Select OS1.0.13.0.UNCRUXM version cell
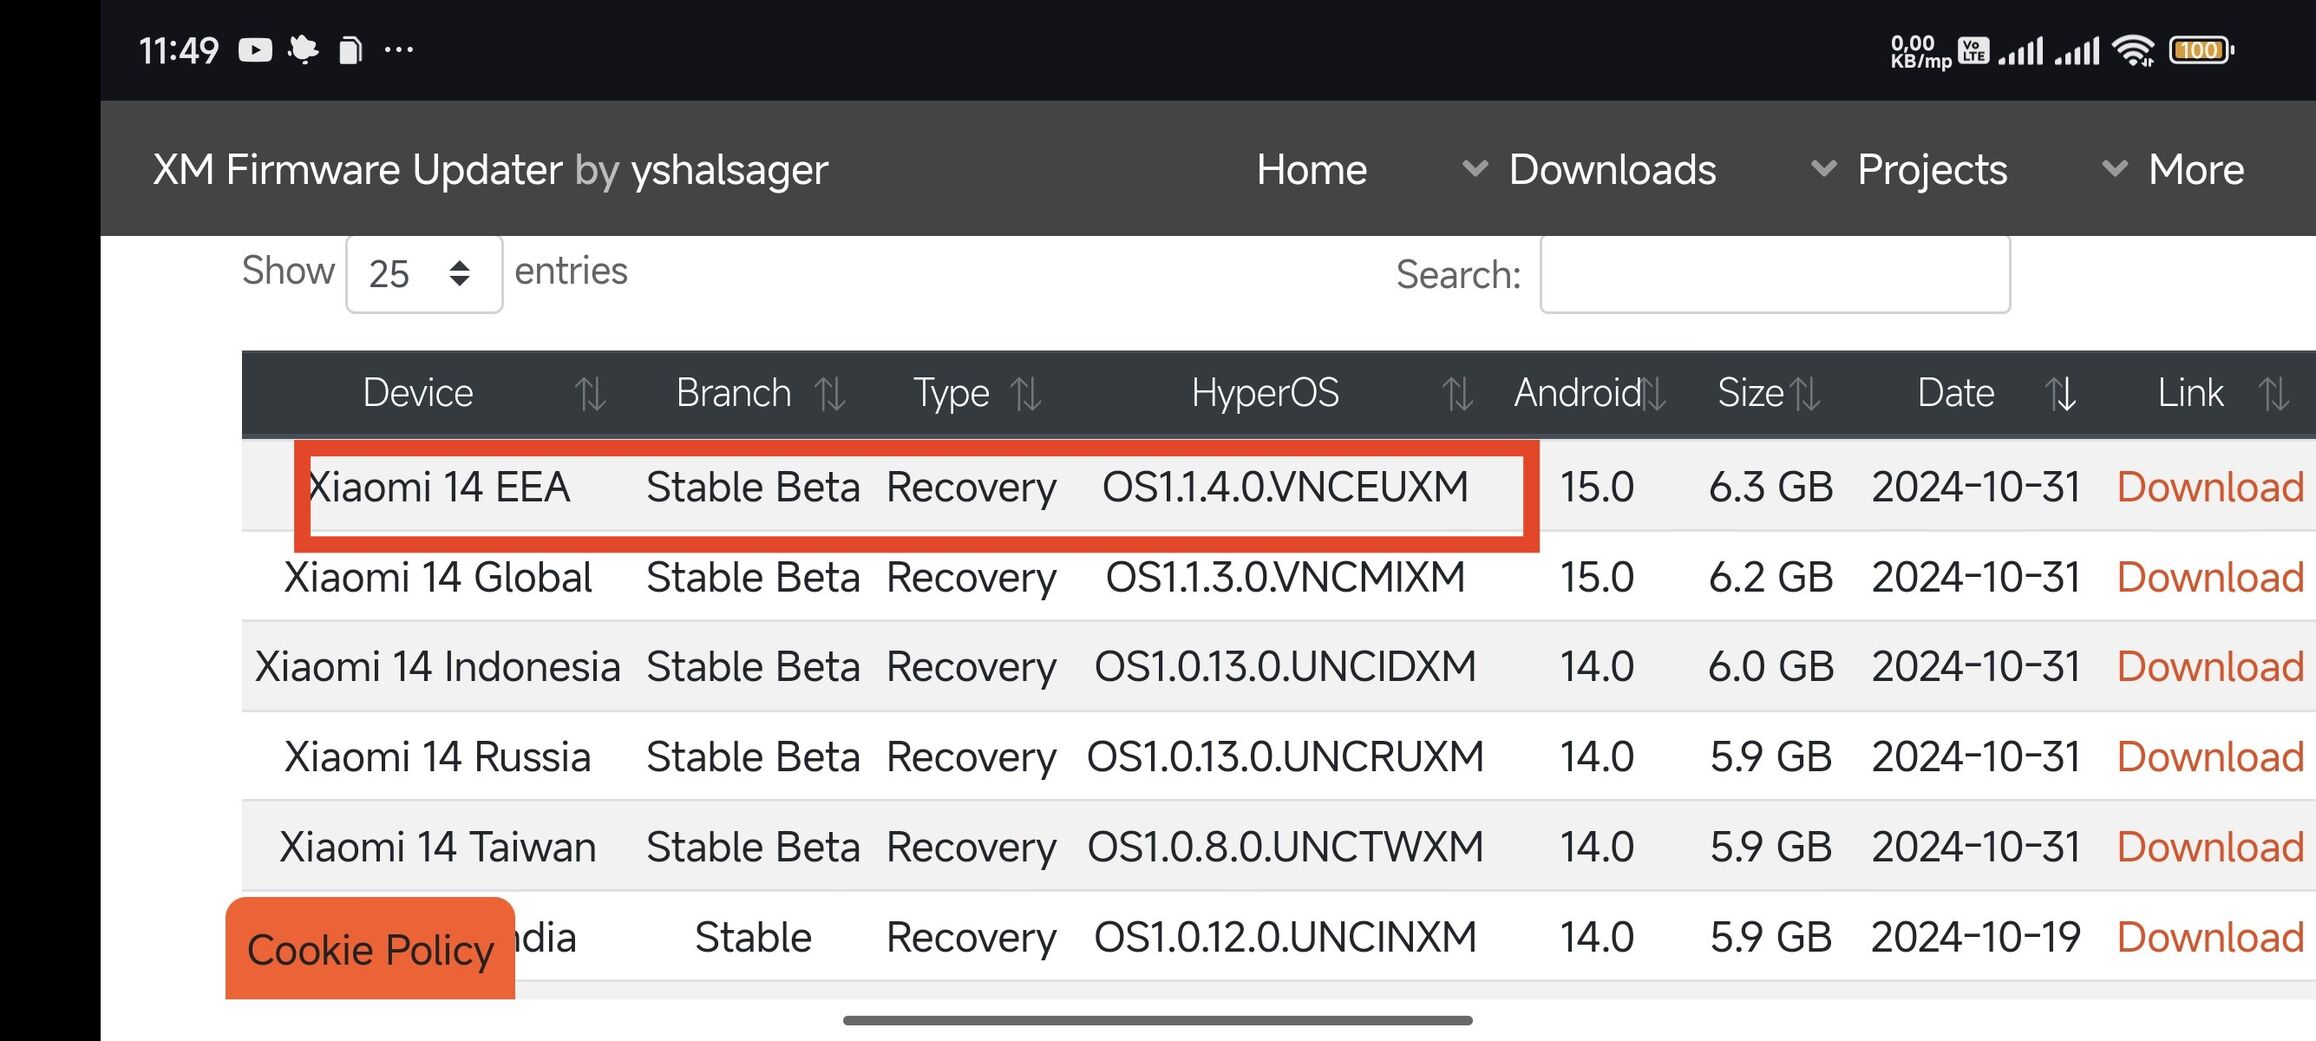The width and height of the screenshot is (2316, 1041). [1285, 757]
